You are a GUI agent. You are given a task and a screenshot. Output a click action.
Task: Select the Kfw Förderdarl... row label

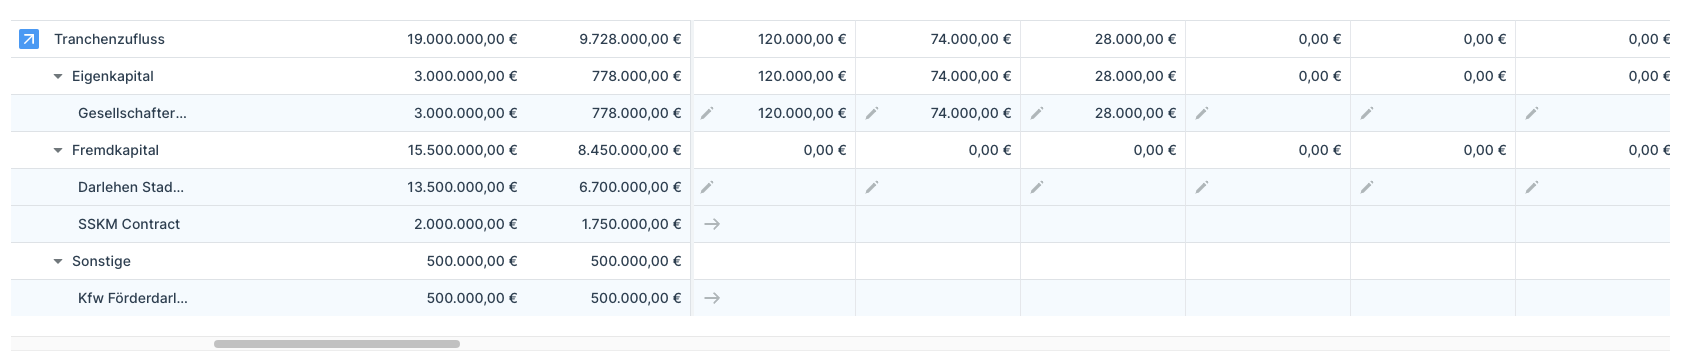click(133, 298)
